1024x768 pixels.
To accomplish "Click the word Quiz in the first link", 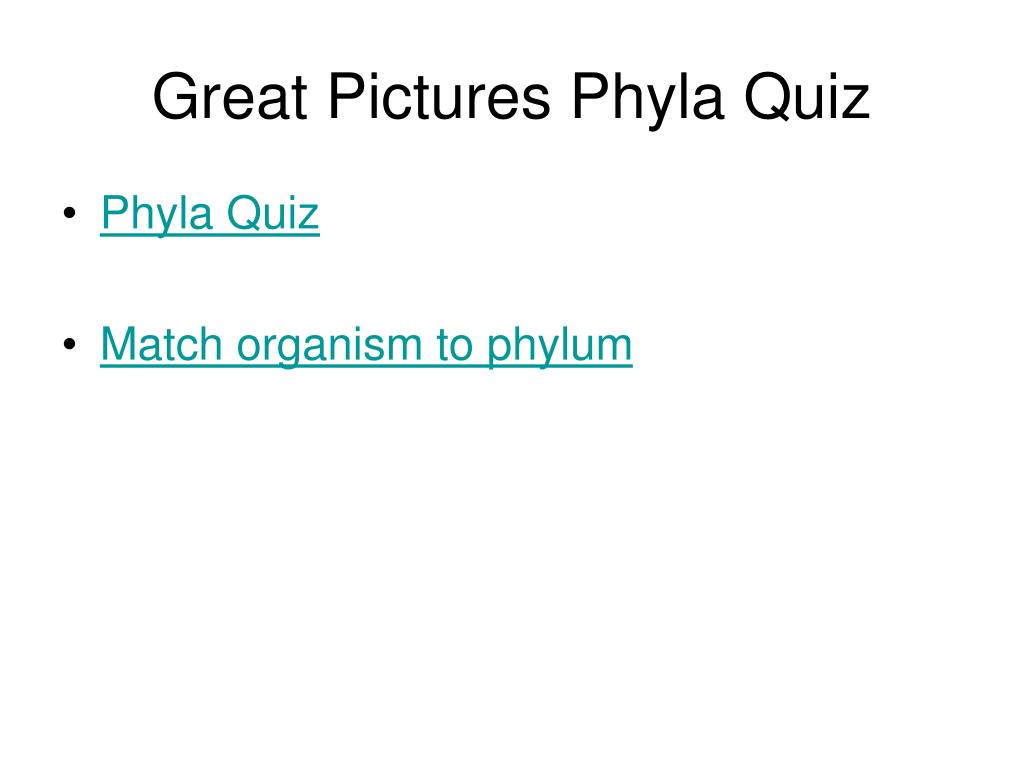I will coord(273,212).
